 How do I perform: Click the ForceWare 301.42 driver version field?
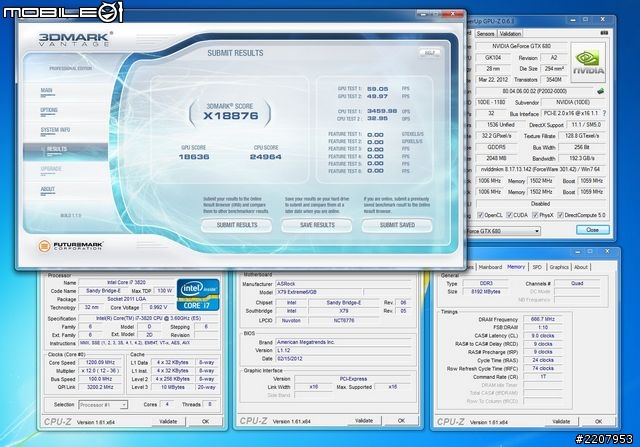tap(540, 169)
